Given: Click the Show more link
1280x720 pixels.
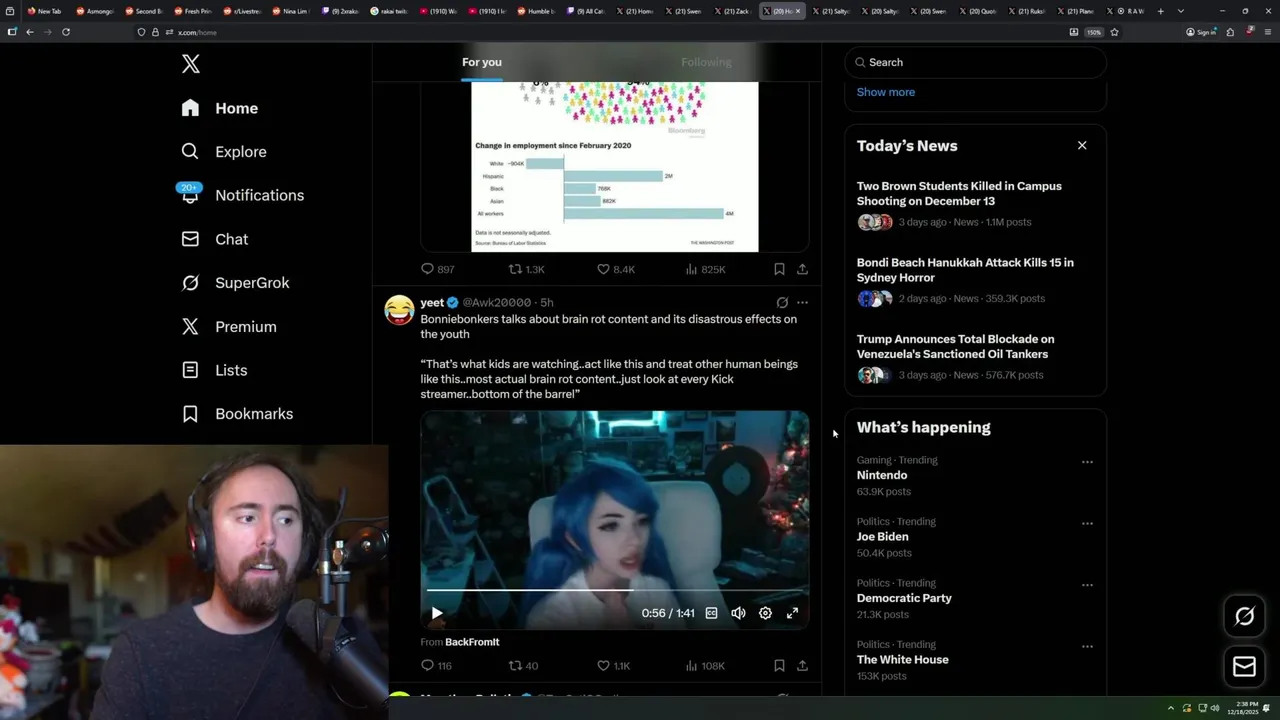Looking at the screenshot, I should (x=886, y=92).
